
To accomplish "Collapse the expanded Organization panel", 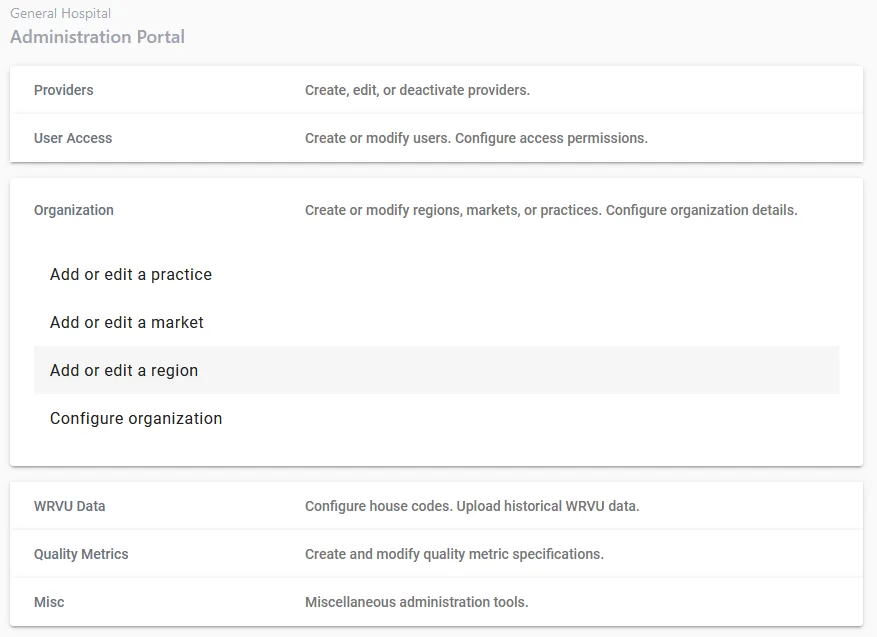I will click(x=74, y=210).
